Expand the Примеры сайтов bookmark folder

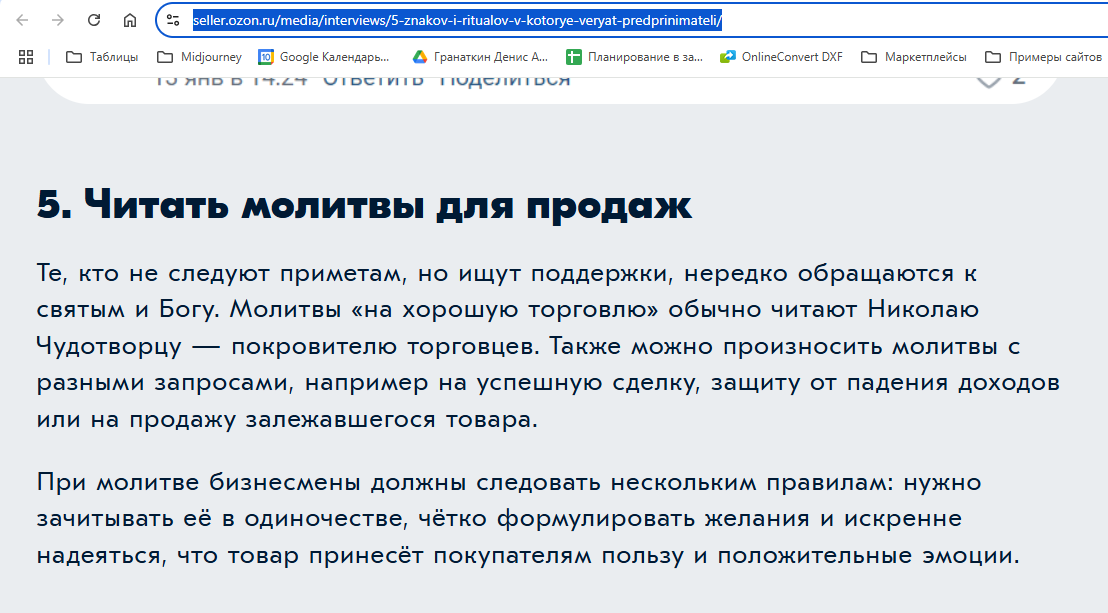1043,57
